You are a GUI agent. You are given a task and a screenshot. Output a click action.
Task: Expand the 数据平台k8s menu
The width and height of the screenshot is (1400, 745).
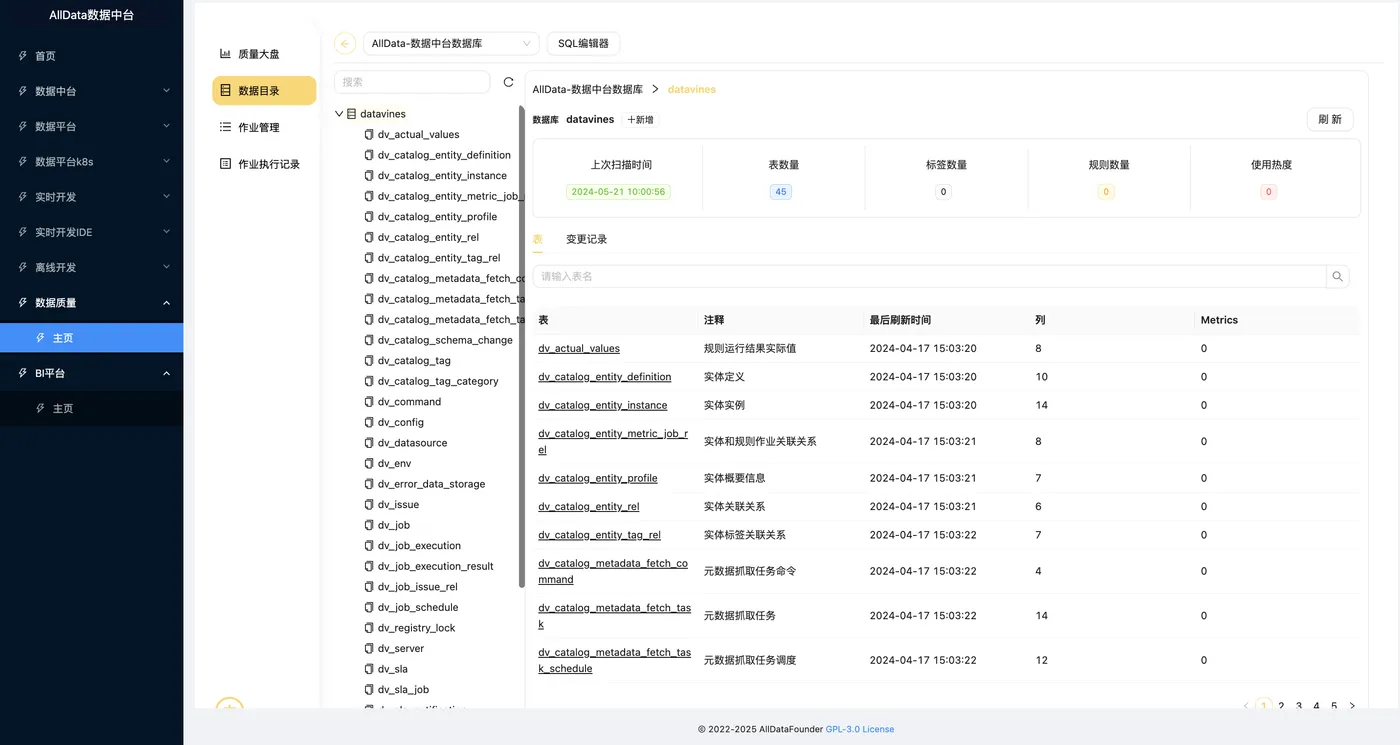coord(91,162)
